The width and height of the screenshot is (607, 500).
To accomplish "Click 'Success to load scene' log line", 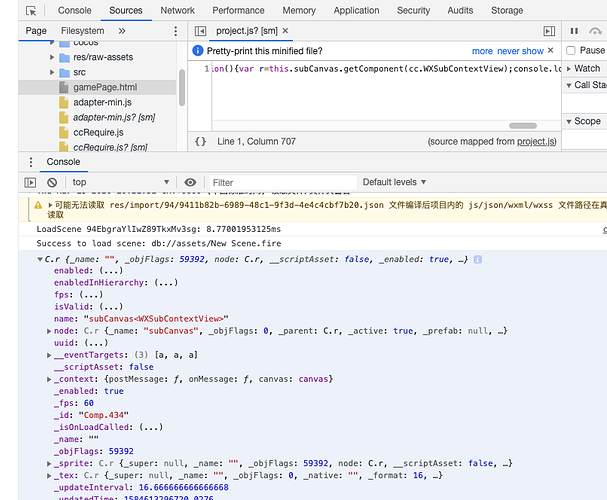I will [x=159, y=244].
